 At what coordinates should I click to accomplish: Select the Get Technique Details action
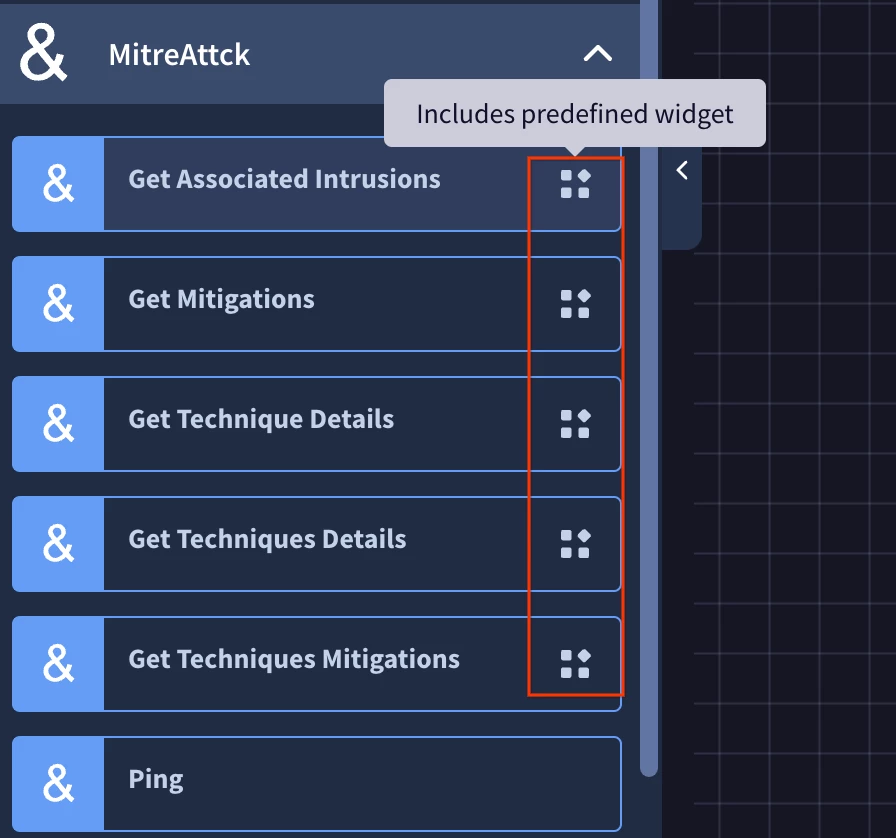[x=317, y=424]
